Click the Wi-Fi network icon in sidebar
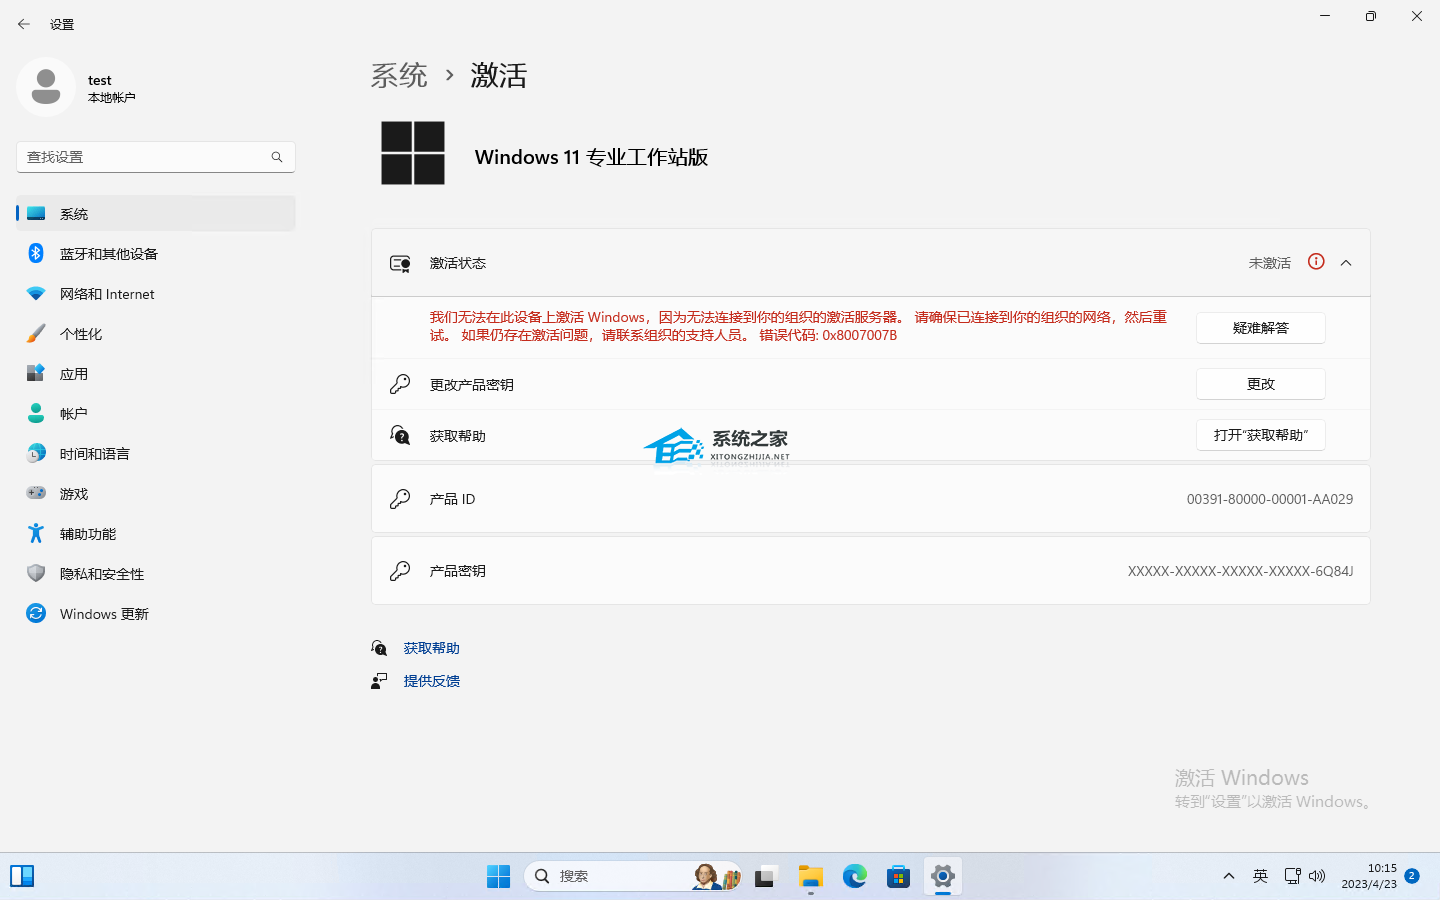The height and width of the screenshot is (900, 1440). point(36,293)
